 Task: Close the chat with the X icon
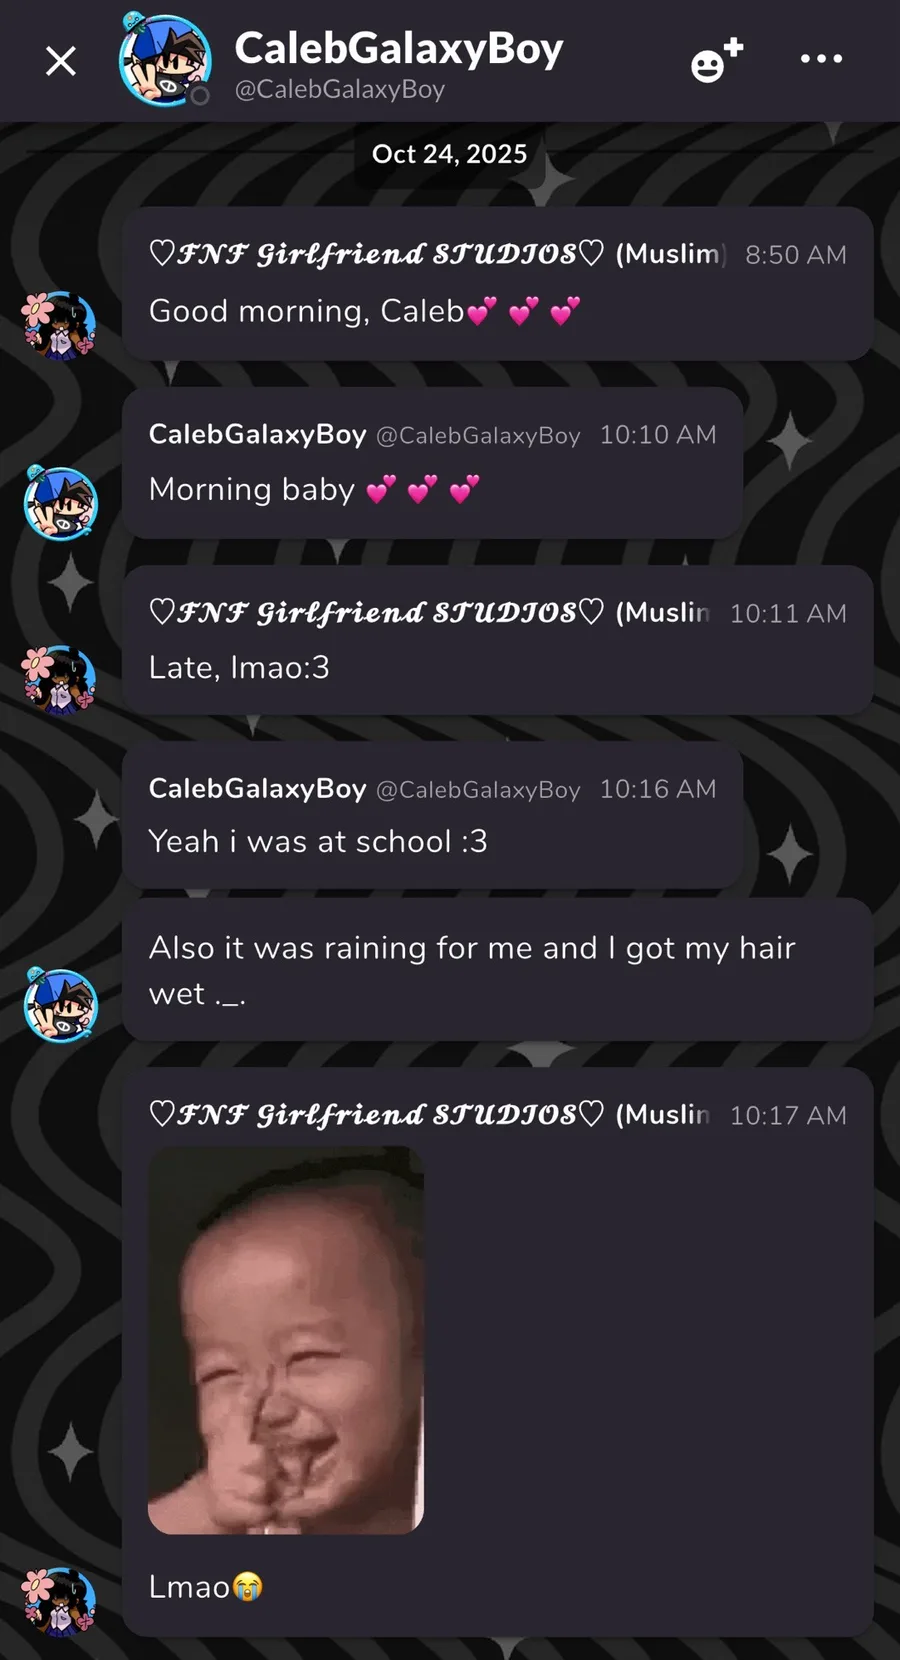pyautogui.click(x=61, y=61)
